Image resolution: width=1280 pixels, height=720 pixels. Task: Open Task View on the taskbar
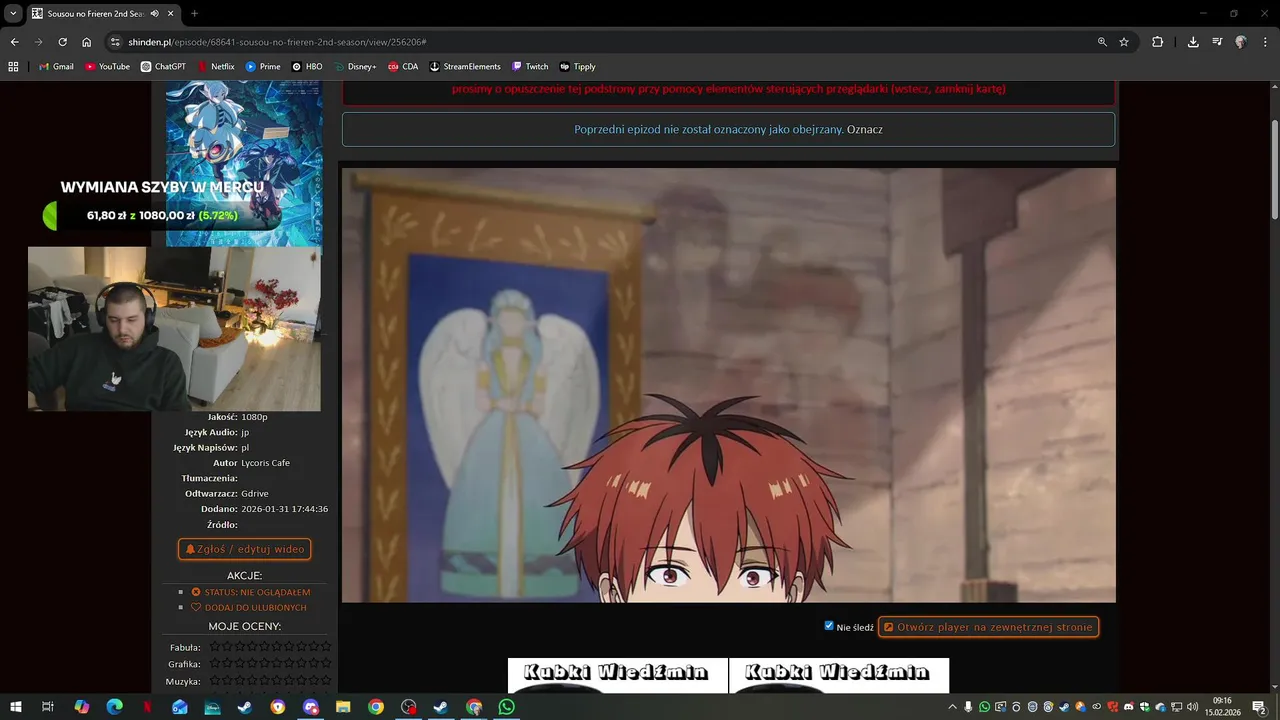47,707
